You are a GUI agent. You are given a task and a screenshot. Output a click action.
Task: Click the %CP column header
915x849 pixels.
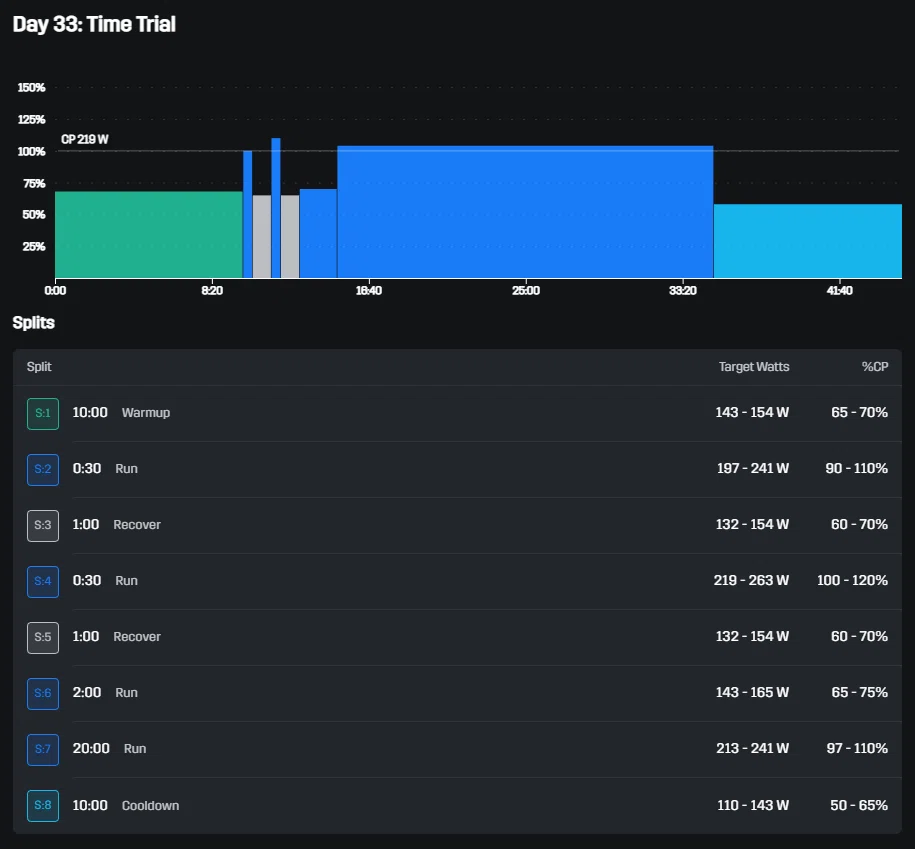click(x=875, y=366)
